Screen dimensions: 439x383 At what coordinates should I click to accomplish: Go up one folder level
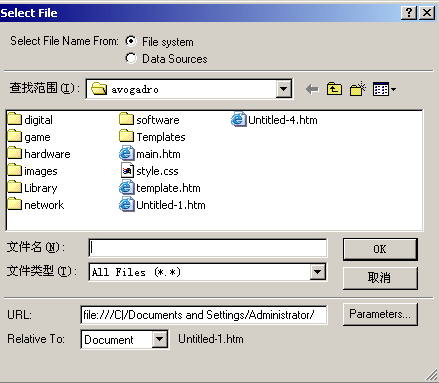coord(334,89)
